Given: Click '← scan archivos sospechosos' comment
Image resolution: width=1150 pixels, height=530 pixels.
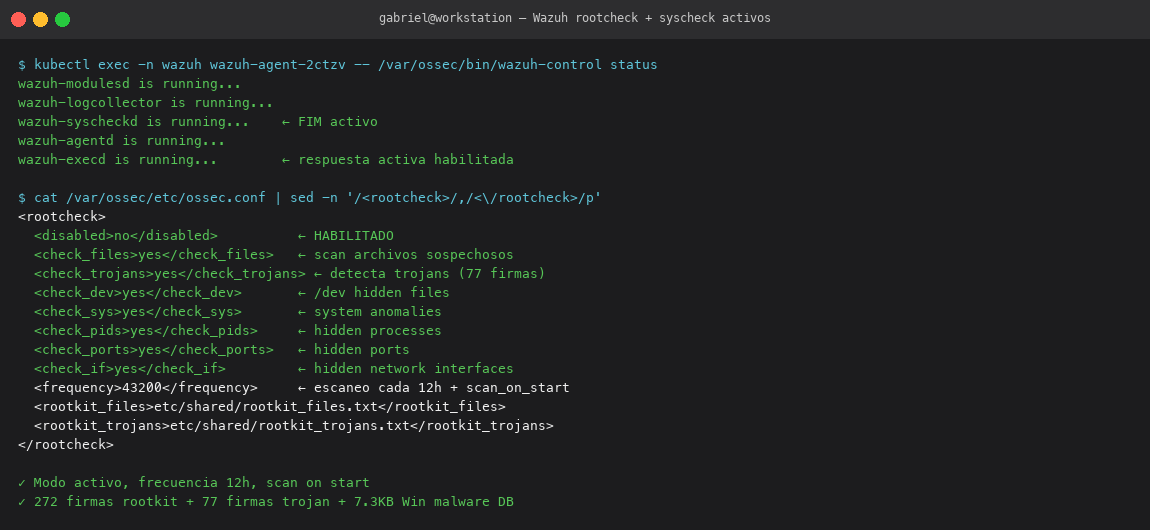Looking at the screenshot, I should click(x=406, y=255).
